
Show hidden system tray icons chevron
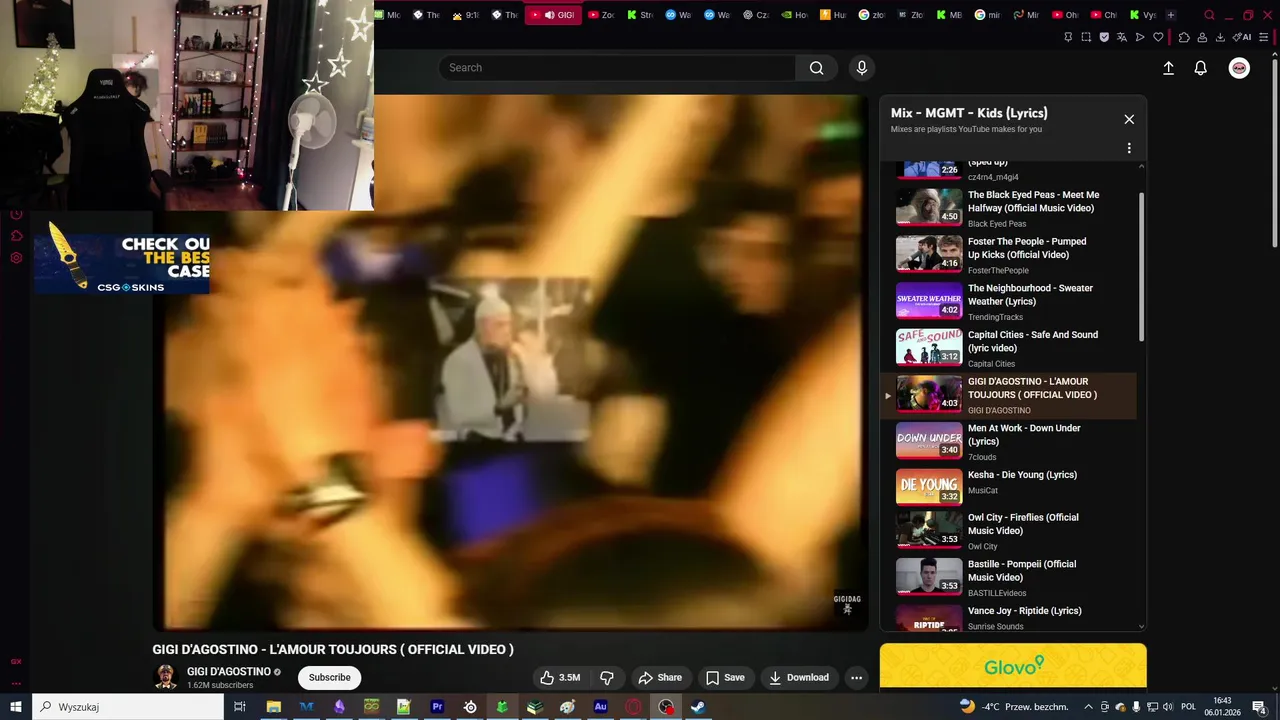[1088, 707]
